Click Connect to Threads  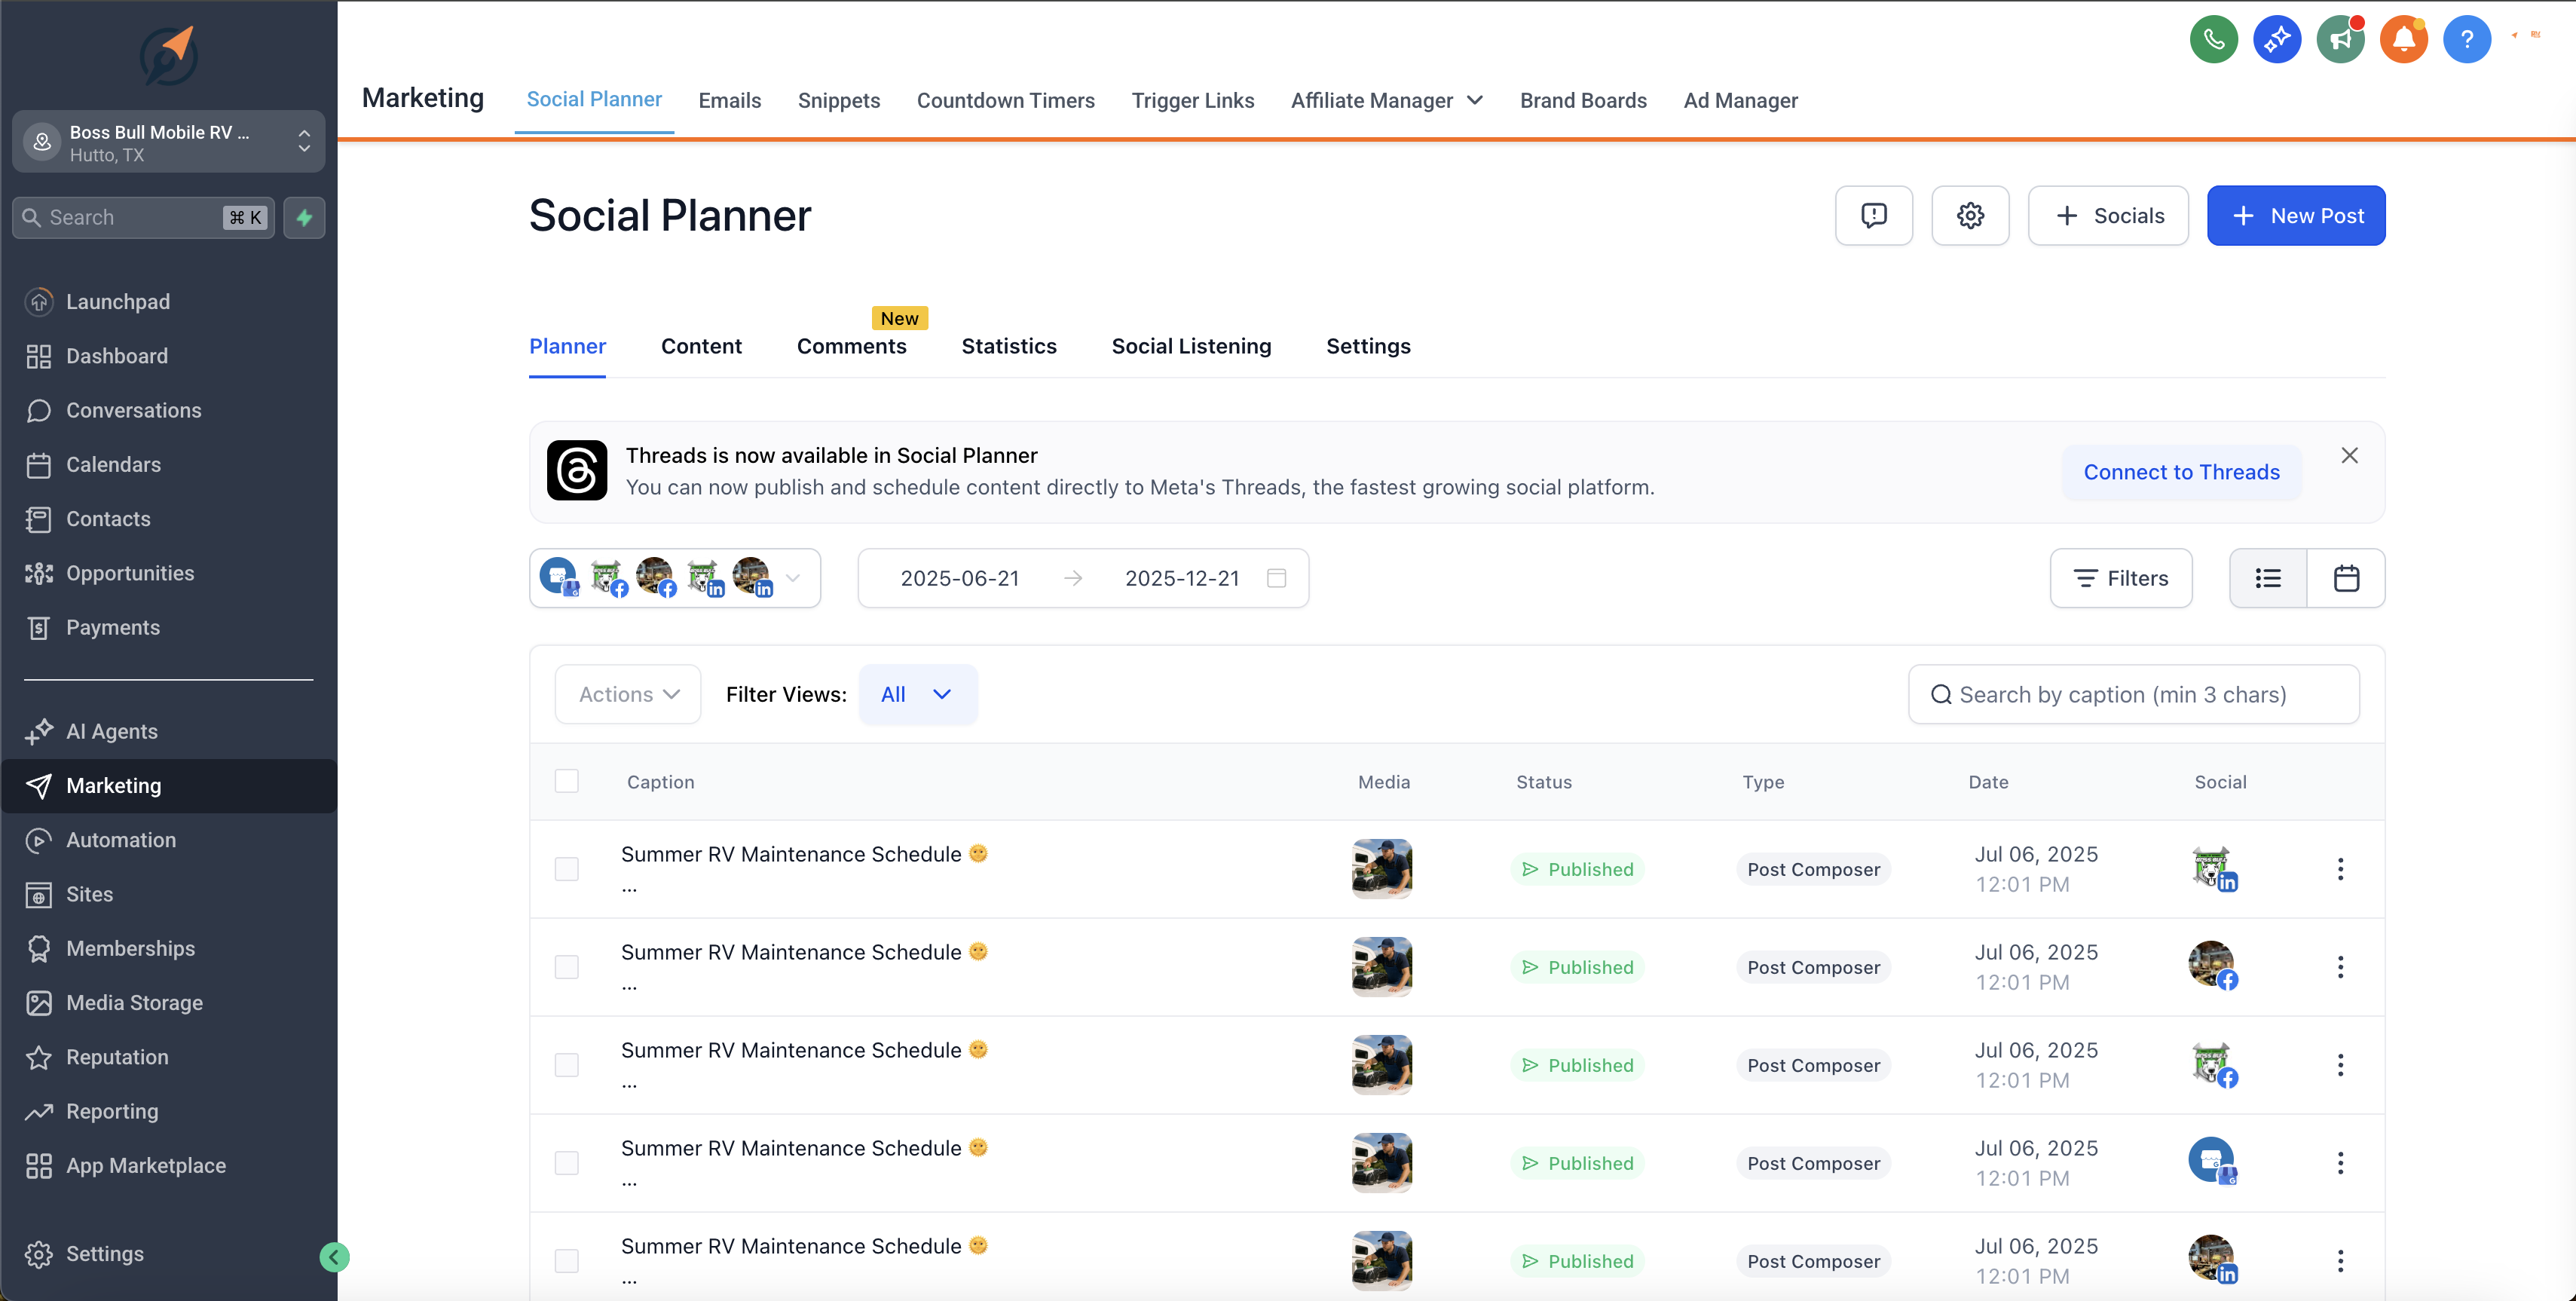click(2181, 472)
